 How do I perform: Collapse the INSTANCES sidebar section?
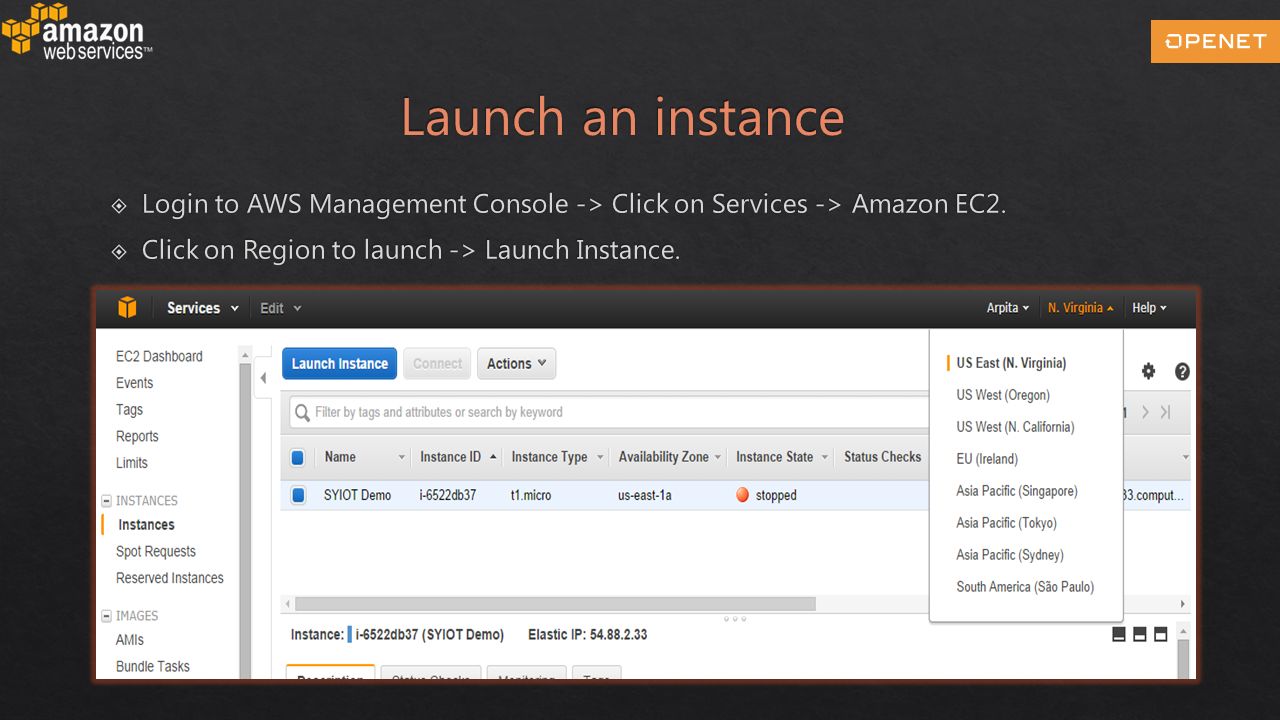(107, 501)
